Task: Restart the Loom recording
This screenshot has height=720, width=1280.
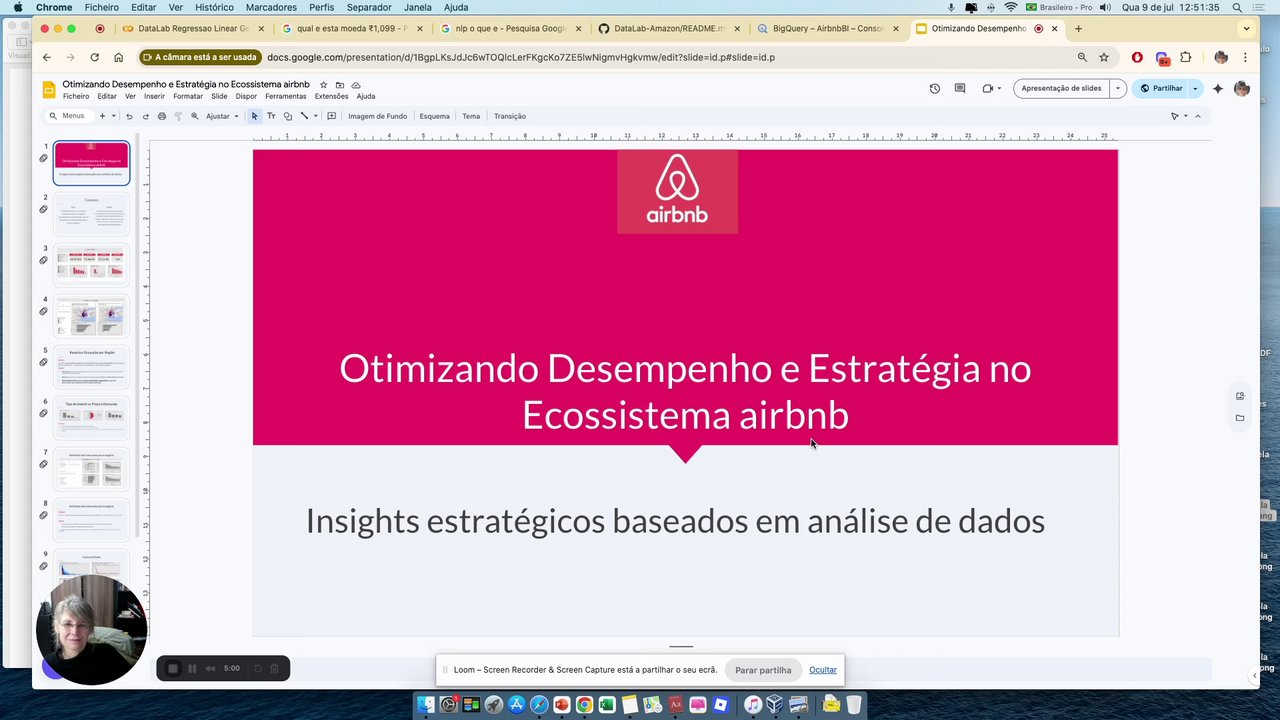Action: click(257, 668)
